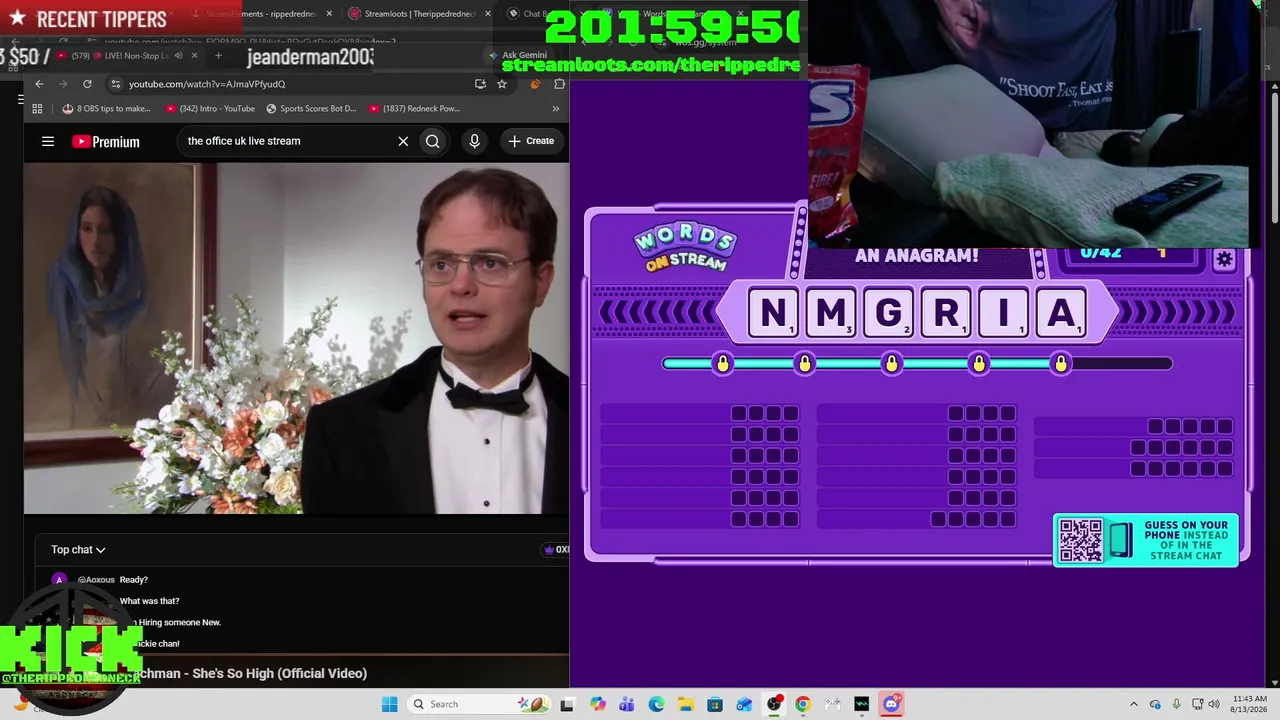This screenshot has width=1280, height=720.
Task: Click the phone guessing QR code
Action: 1081,540
